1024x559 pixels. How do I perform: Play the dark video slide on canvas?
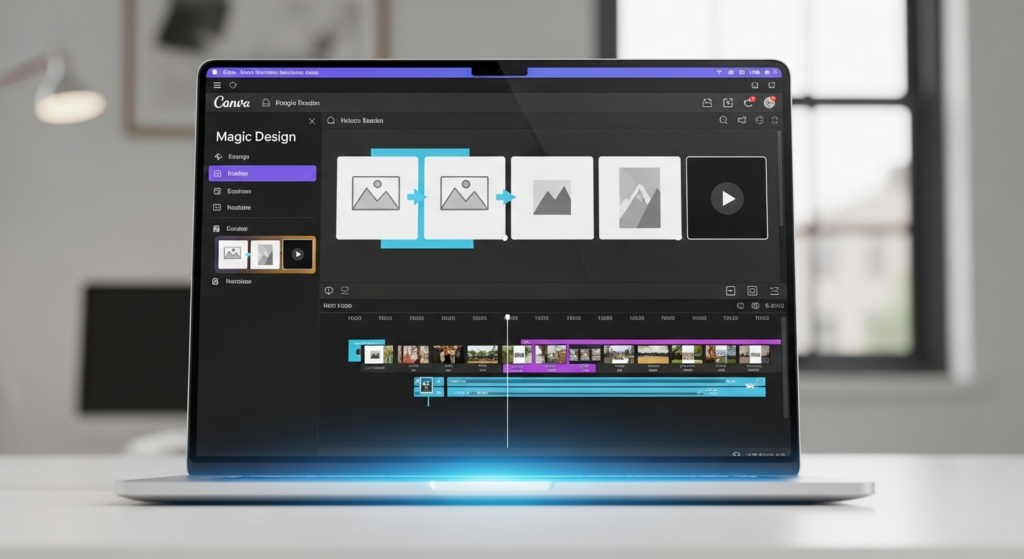coord(727,198)
